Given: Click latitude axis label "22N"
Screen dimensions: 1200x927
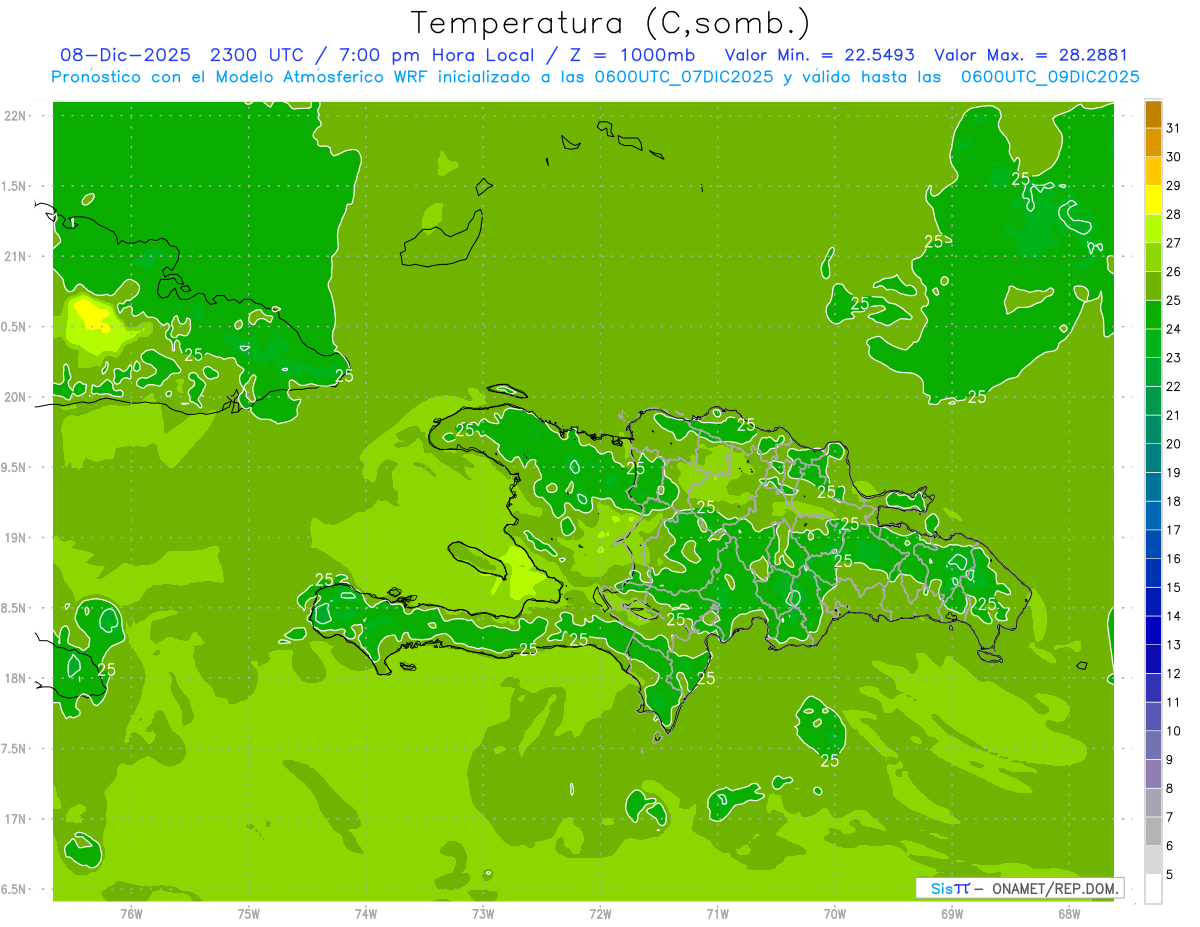Looking at the screenshot, I should (x=16, y=115).
